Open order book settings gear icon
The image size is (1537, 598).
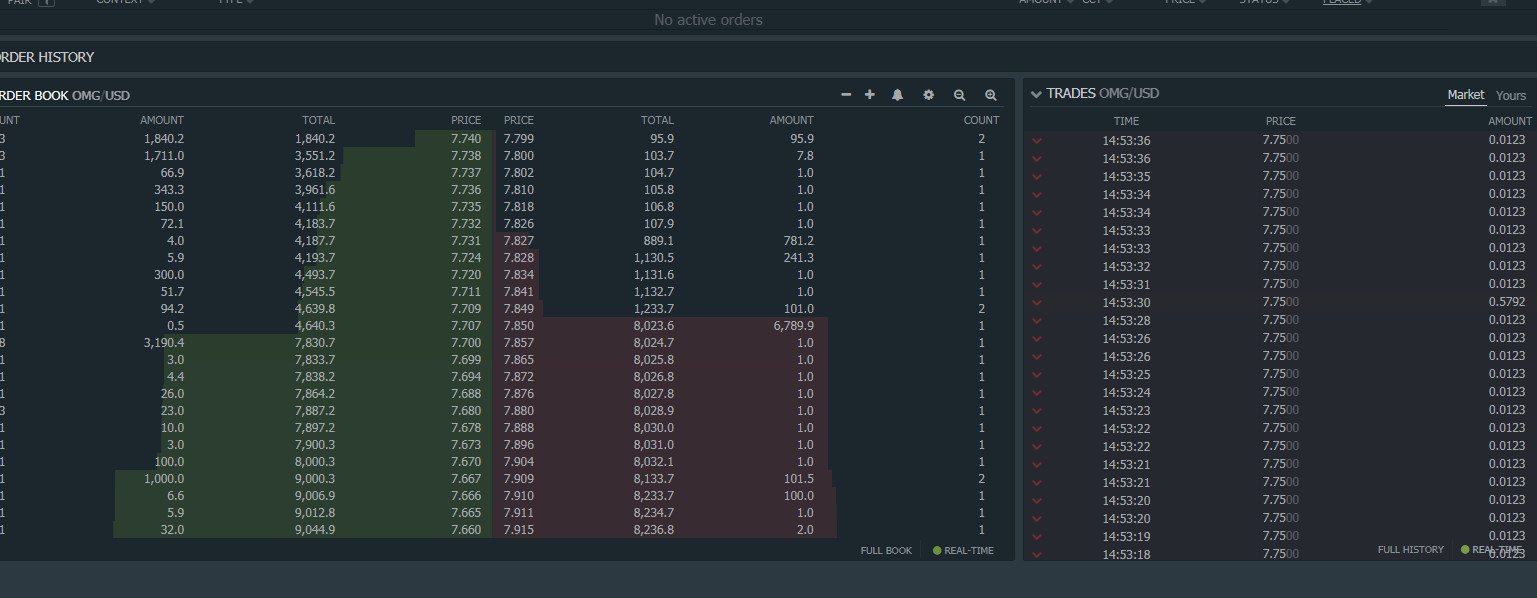pyautogui.click(x=929, y=95)
